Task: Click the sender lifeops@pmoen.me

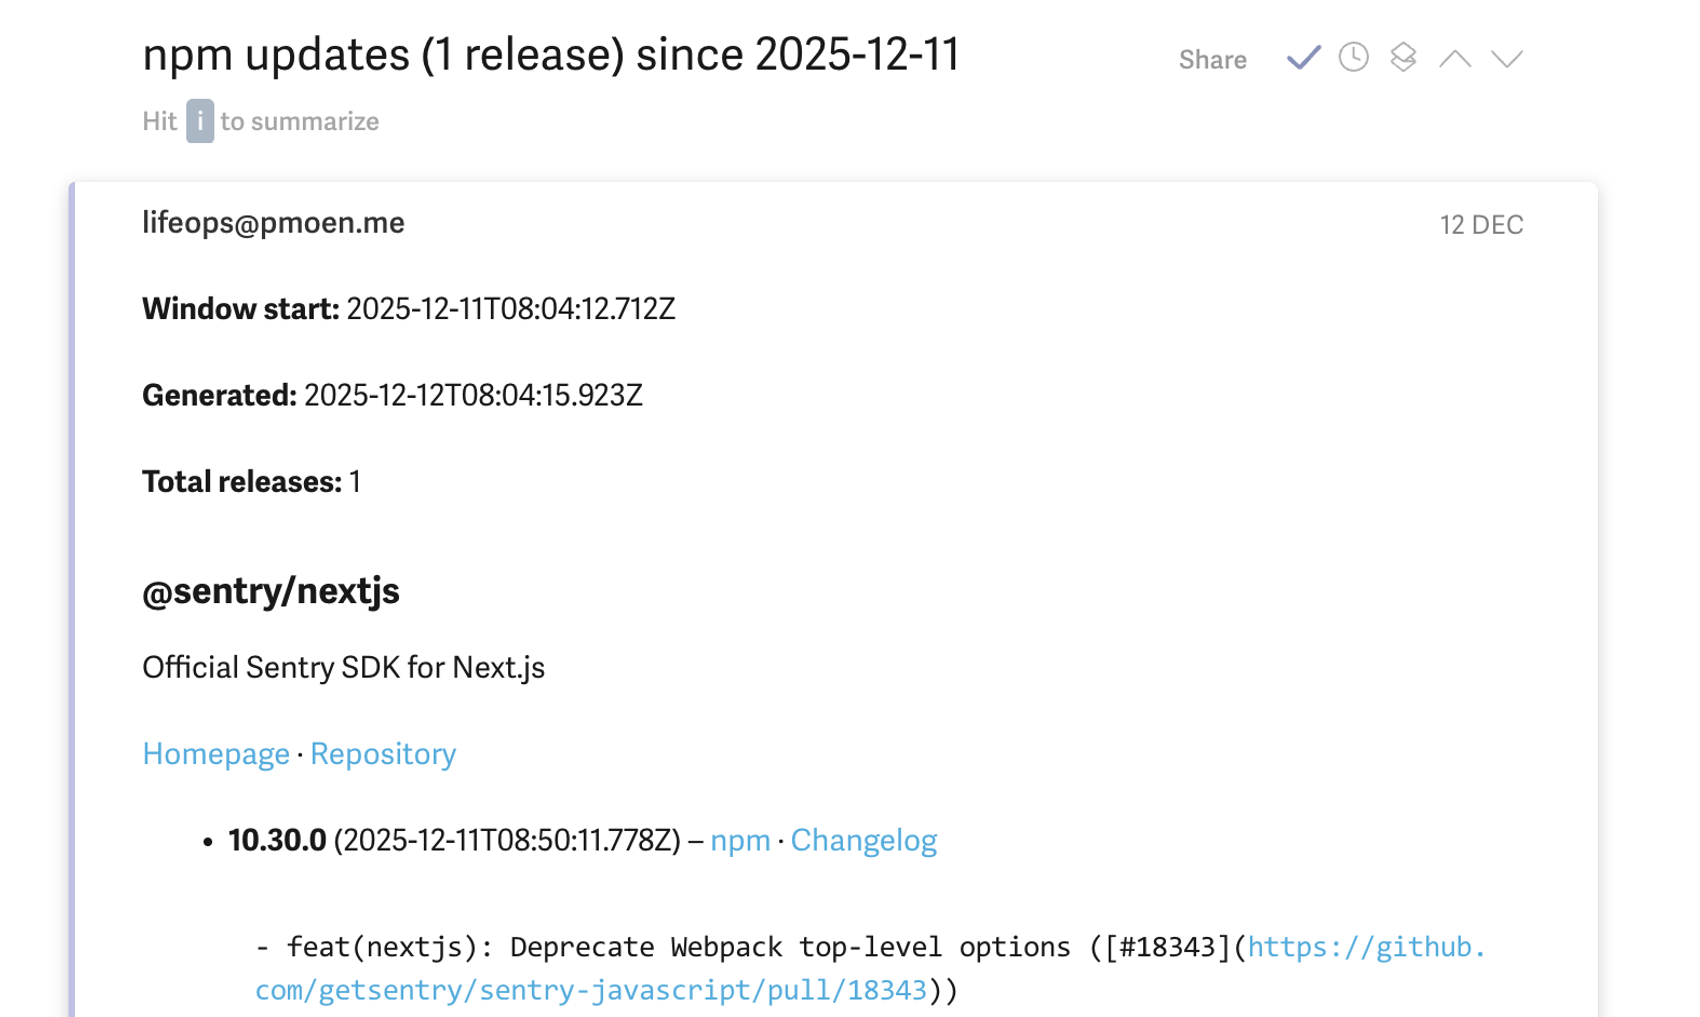Action: (273, 223)
